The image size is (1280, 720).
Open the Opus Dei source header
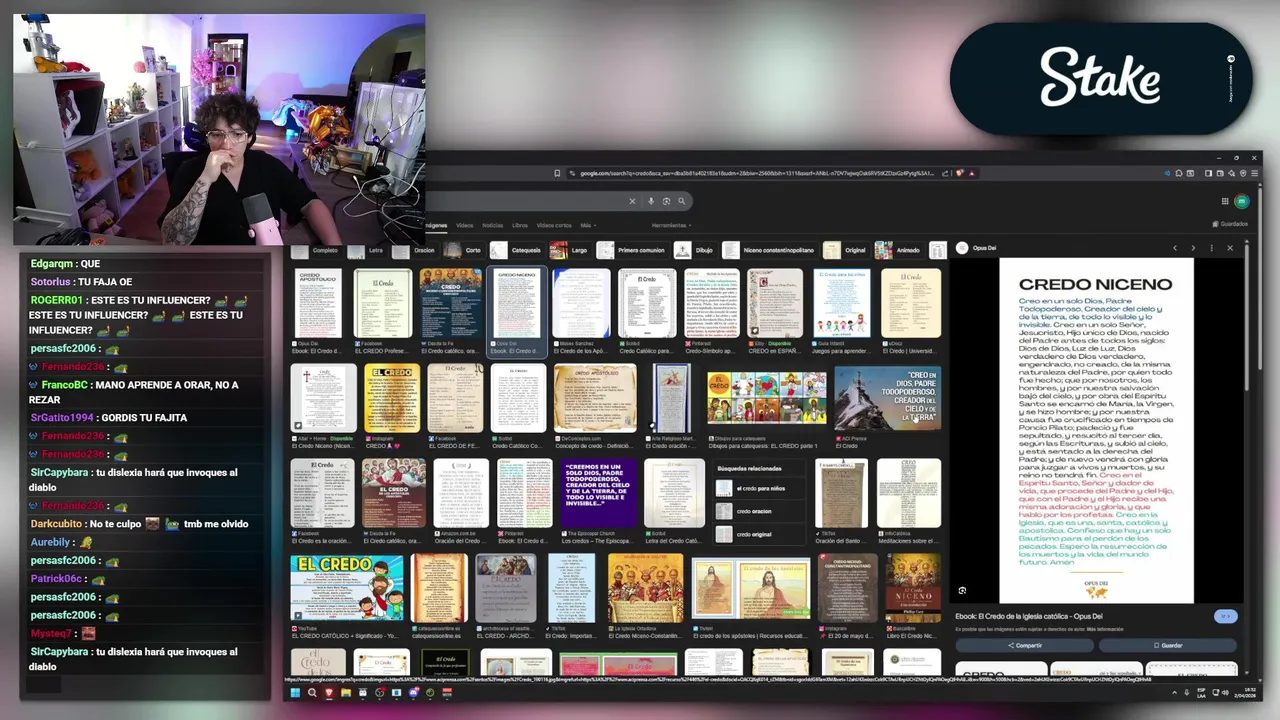[977, 248]
